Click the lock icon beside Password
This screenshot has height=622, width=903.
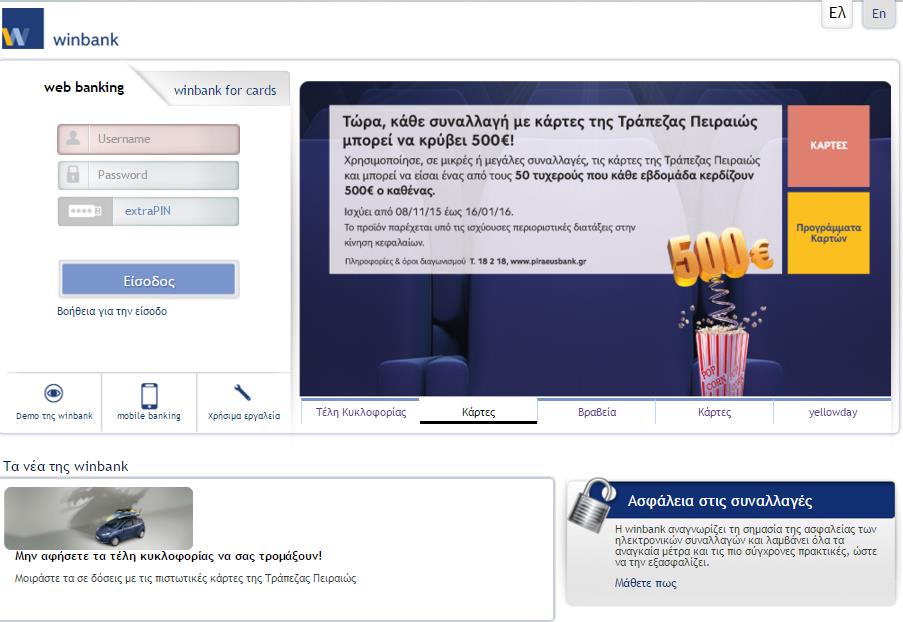tap(73, 175)
